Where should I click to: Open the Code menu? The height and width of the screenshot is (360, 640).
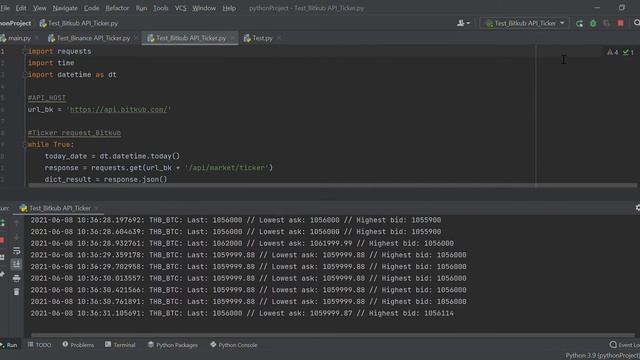[x=91, y=8]
